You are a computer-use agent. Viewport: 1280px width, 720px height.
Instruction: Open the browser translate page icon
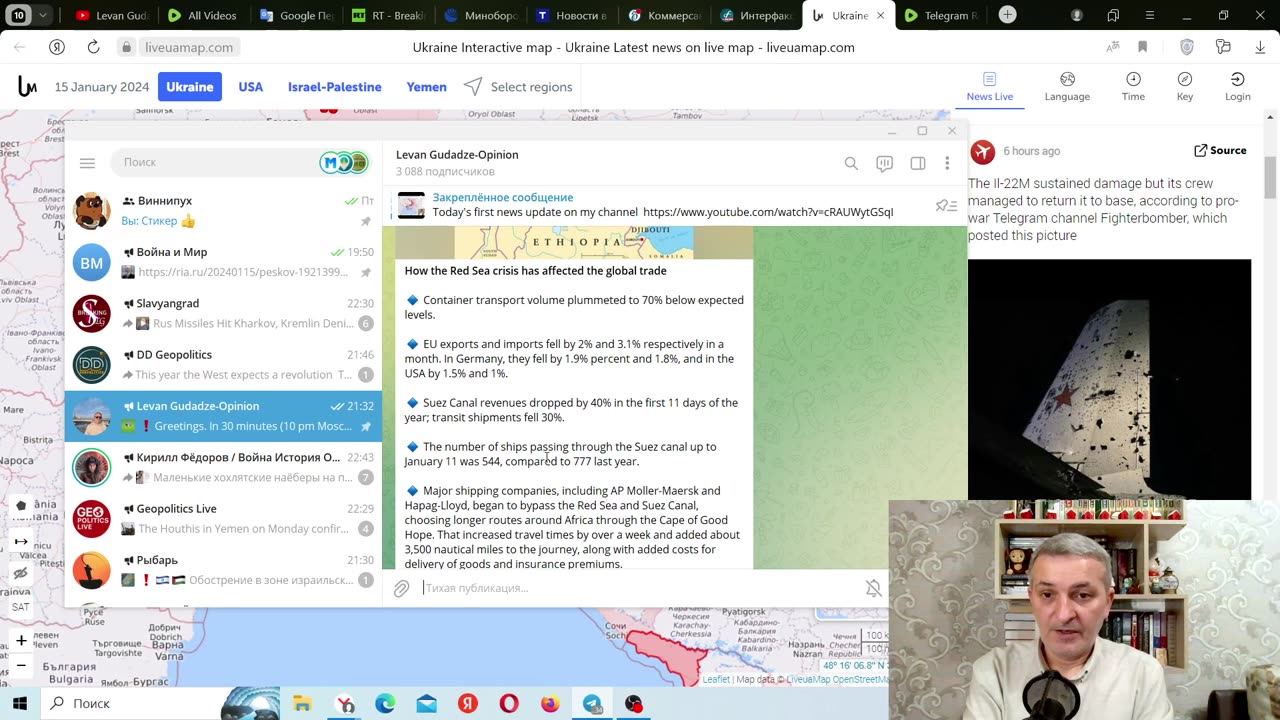point(1112,47)
